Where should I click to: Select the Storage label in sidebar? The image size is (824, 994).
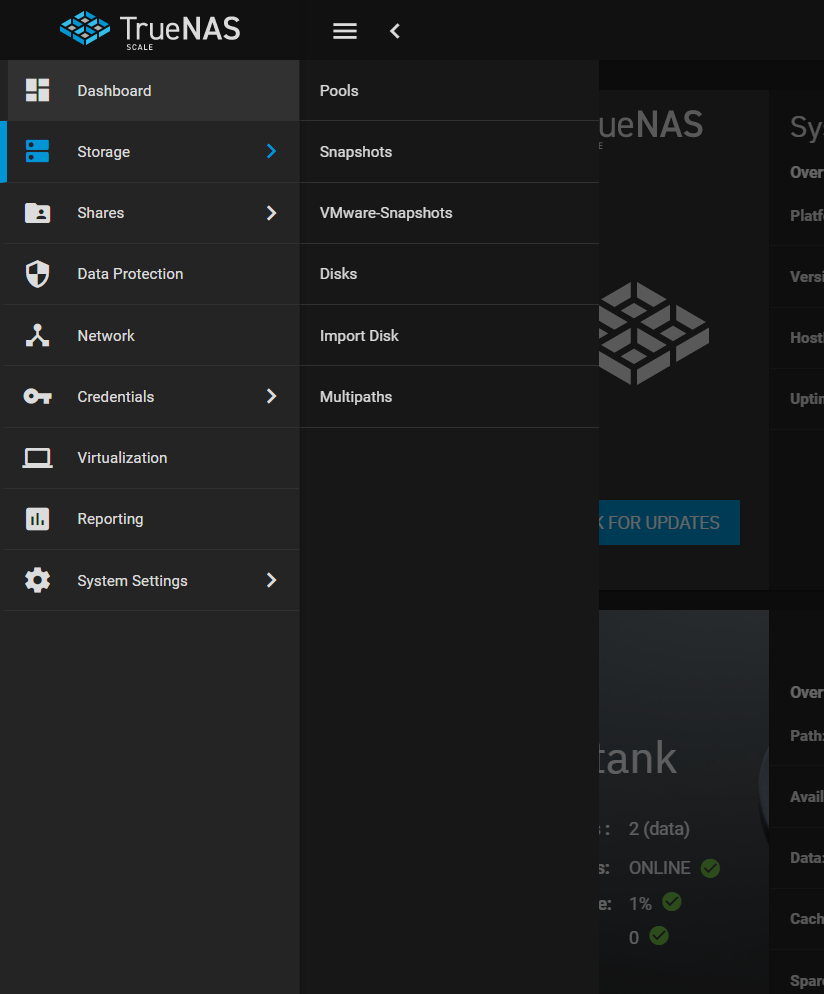coord(103,152)
